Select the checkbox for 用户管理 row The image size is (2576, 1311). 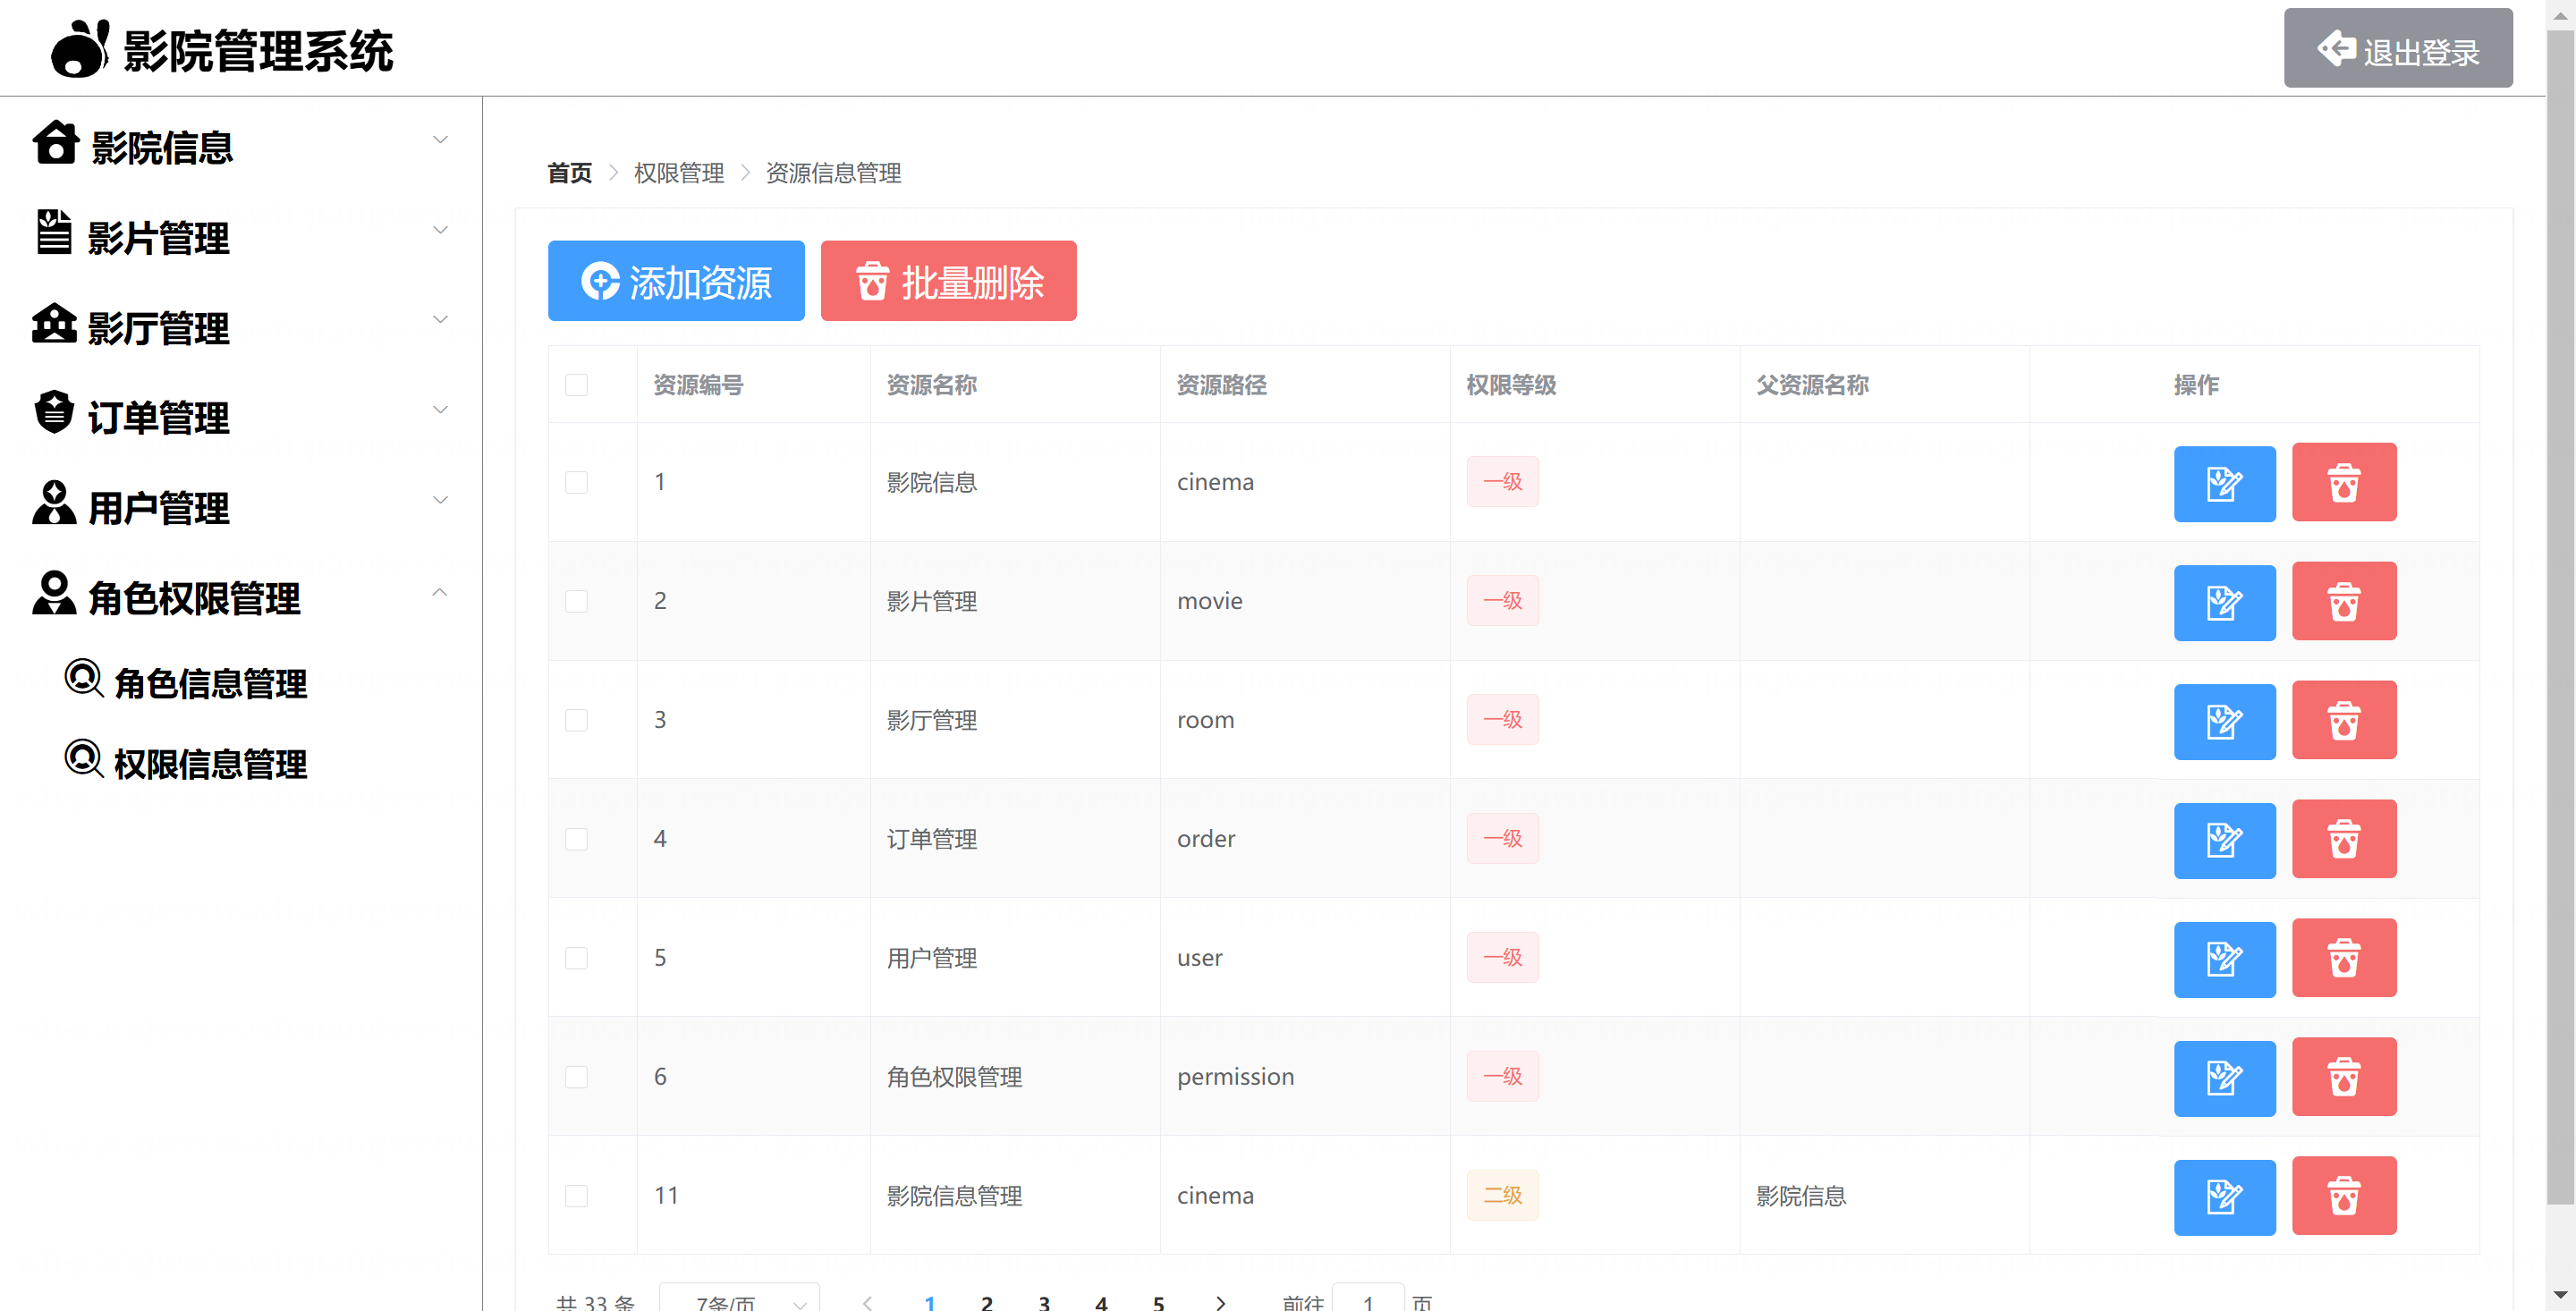576,959
